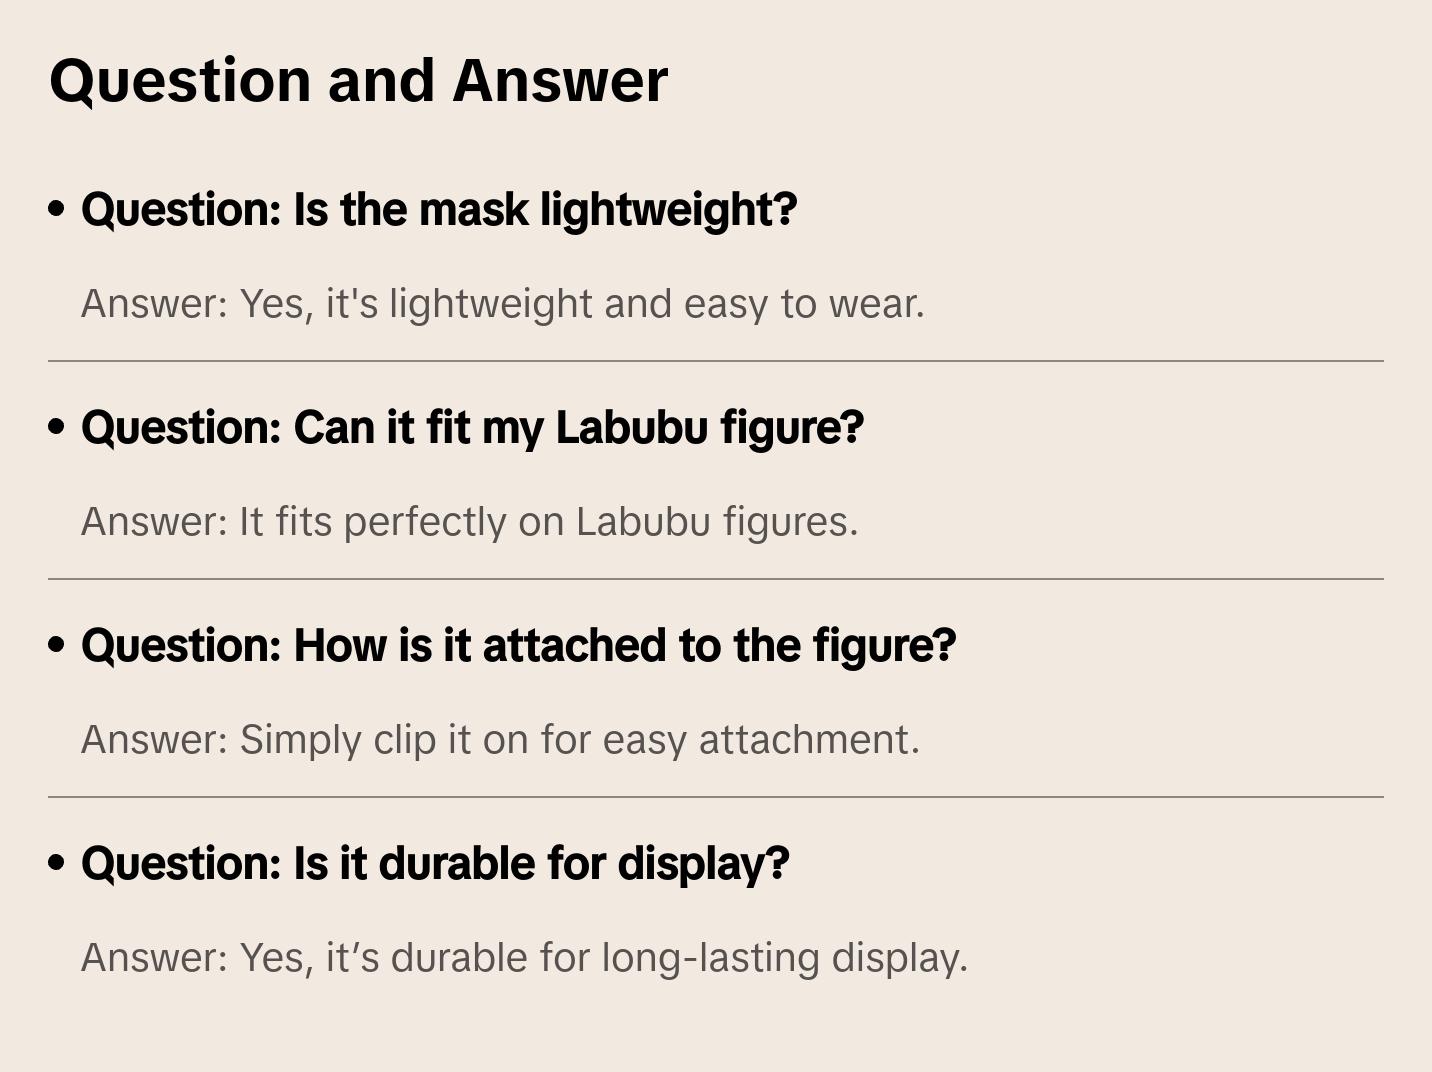
Task: Click the "Question and Answer" heading
Action: [358, 80]
